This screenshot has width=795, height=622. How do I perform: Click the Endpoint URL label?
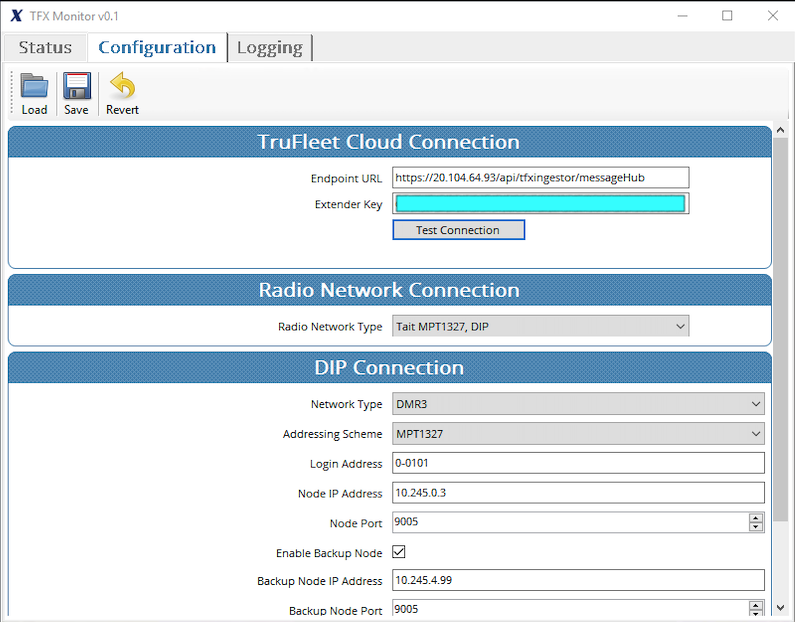click(x=346, y=178)
